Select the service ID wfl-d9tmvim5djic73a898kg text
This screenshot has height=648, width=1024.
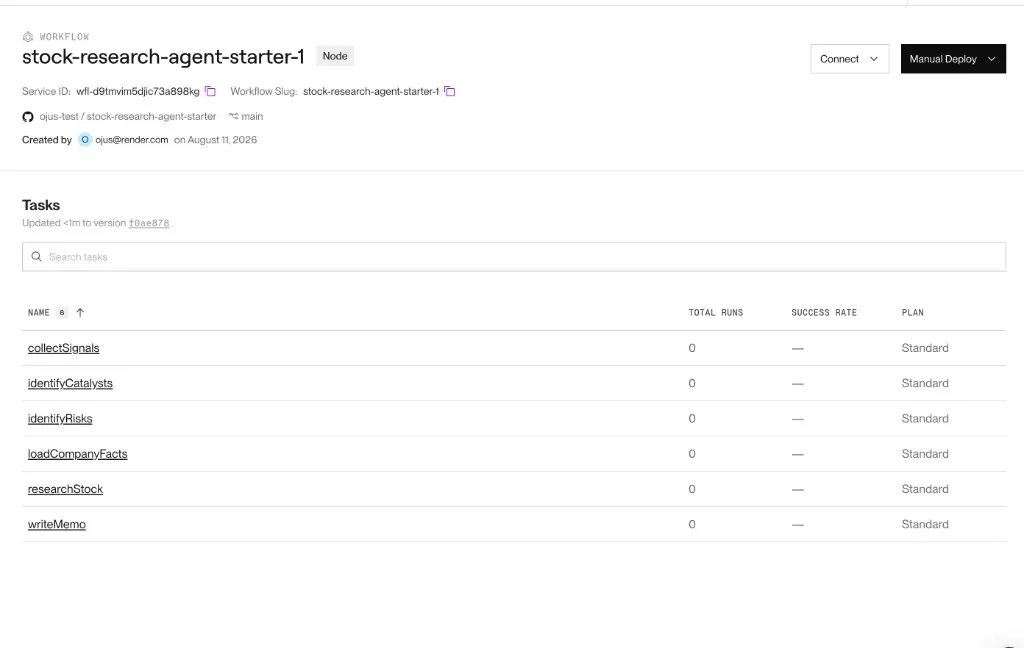[138, 91]
